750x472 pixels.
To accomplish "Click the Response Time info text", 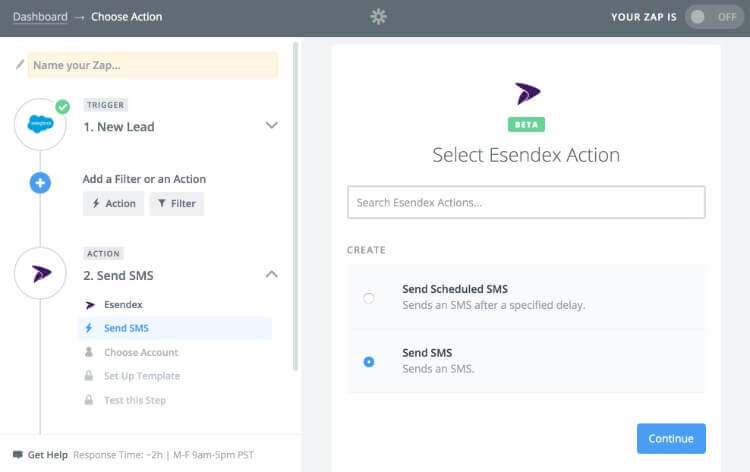I will pos(164,455).
